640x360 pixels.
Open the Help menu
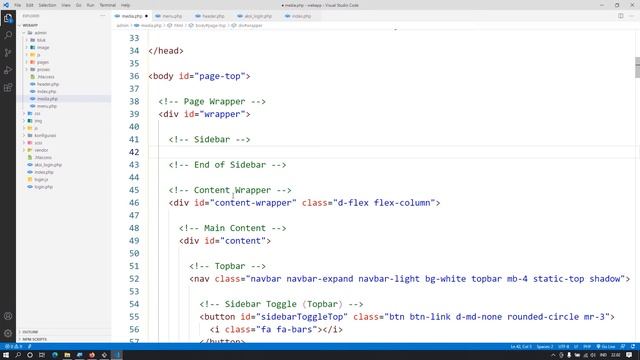coord(125,5)
